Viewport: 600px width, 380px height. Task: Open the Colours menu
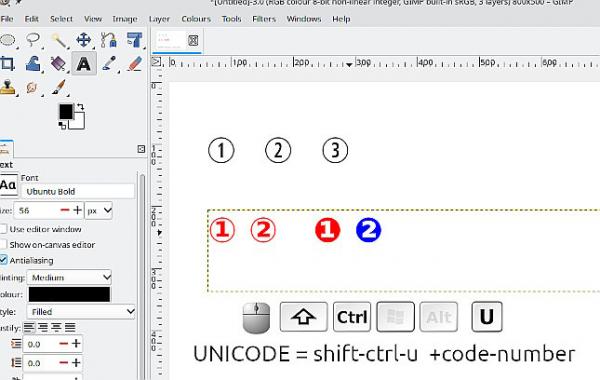point(196,19)
